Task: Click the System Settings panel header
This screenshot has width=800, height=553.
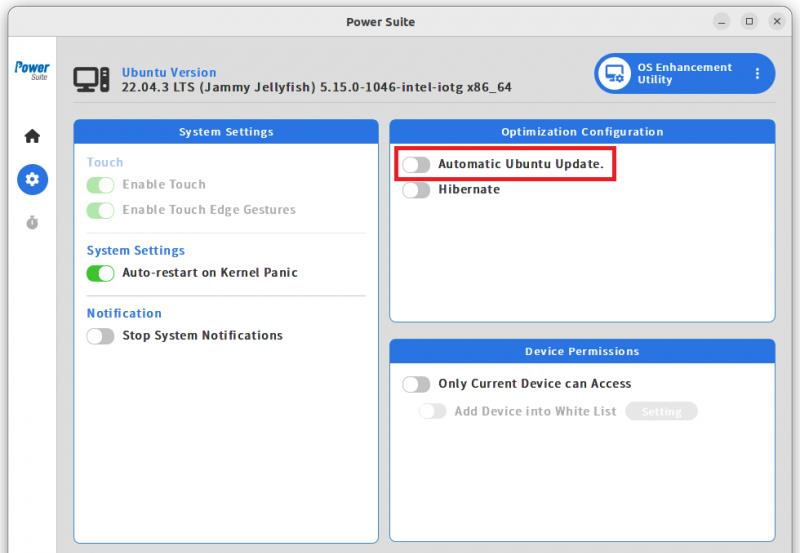Action: [x=226, y=132]
